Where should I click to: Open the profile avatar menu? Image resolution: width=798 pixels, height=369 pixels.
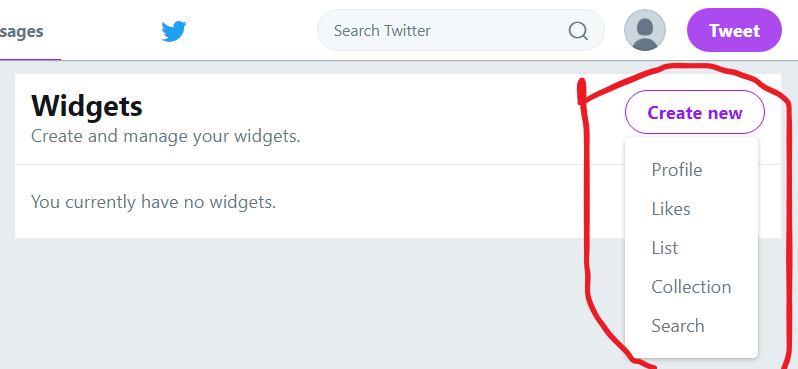click(645, 30)
